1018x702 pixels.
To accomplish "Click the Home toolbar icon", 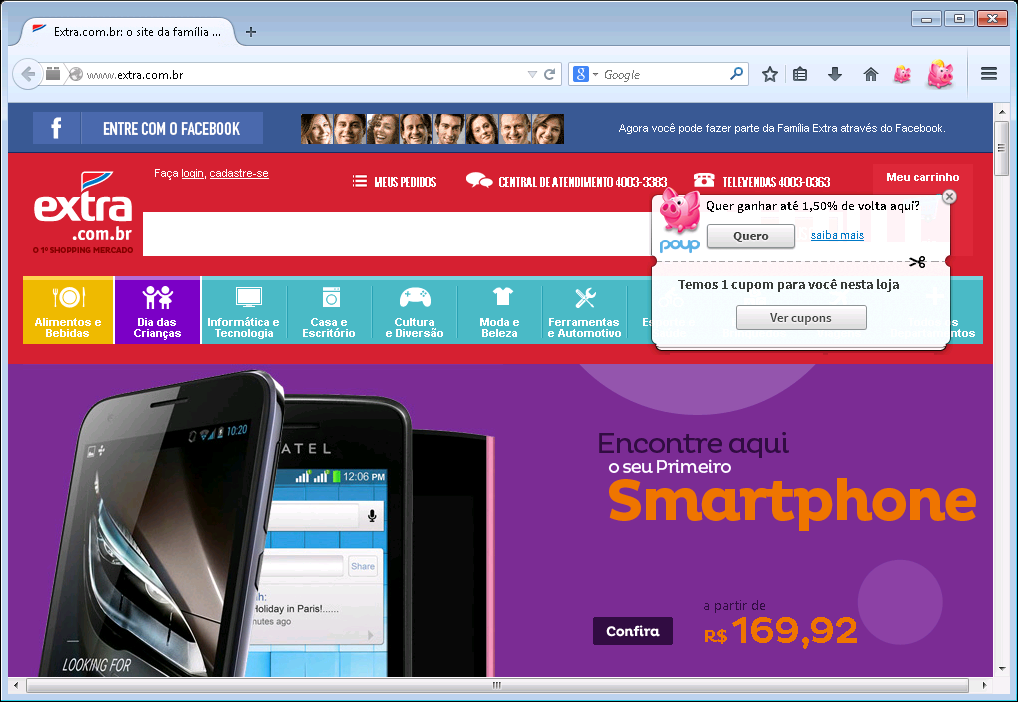I will tap(870, 74).
